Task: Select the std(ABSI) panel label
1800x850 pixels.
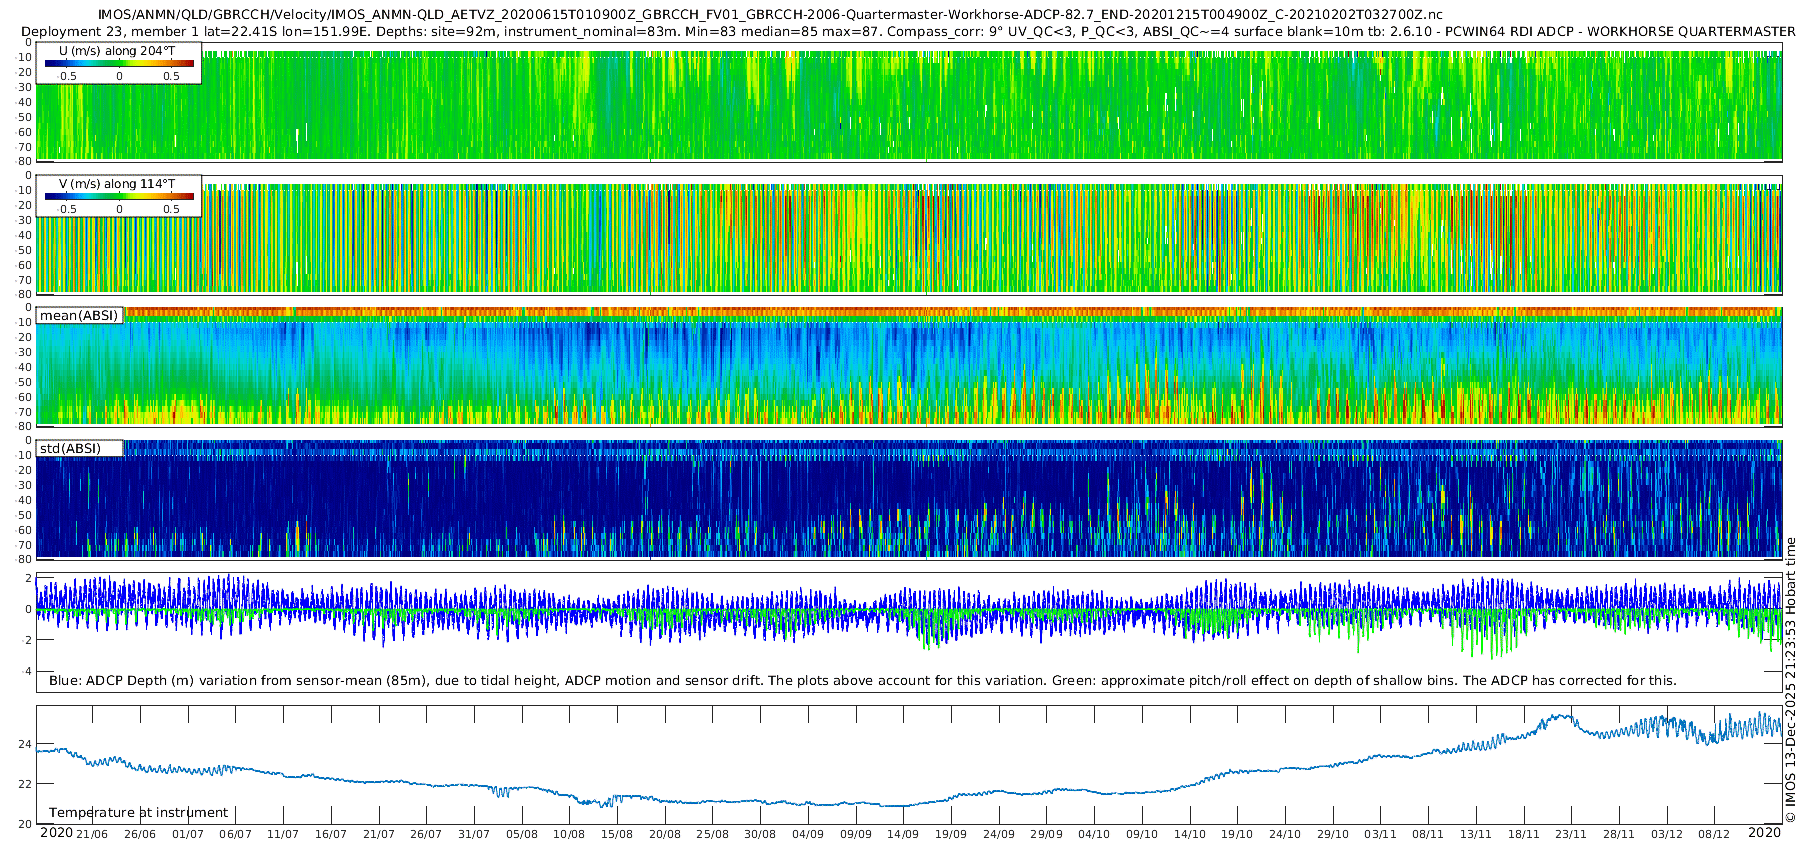Action: point(71,448)
